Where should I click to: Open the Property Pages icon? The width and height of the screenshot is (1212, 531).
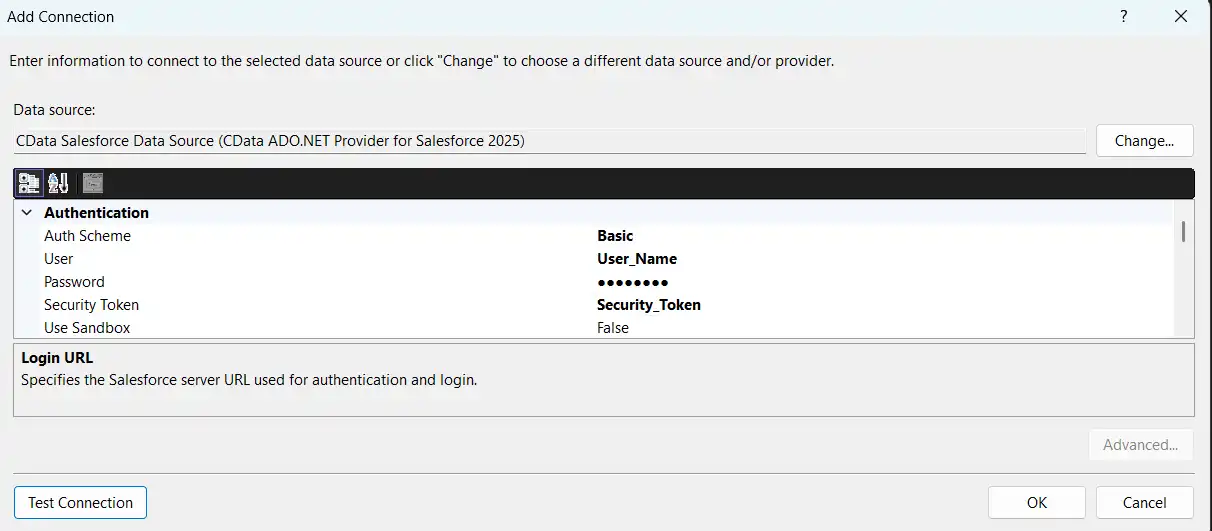coord(93,183)
